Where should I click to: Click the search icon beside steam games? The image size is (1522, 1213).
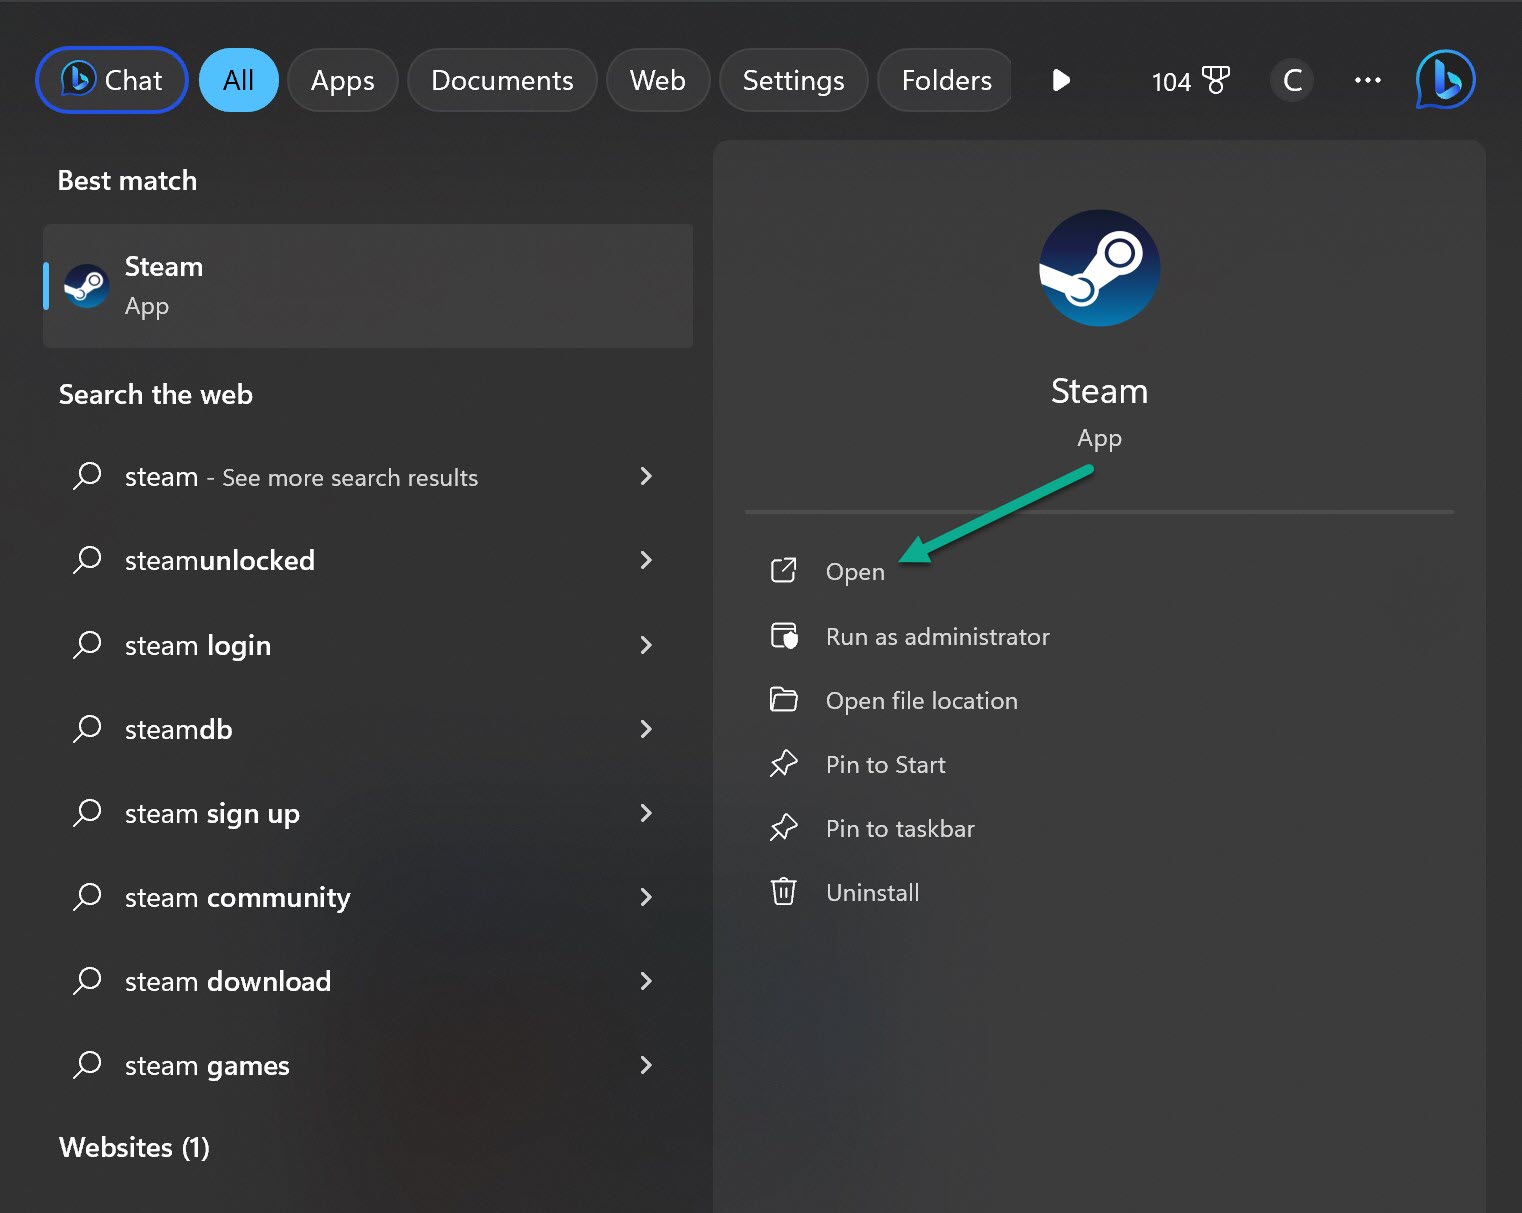pyautogui.click(x=87, y=1064)
